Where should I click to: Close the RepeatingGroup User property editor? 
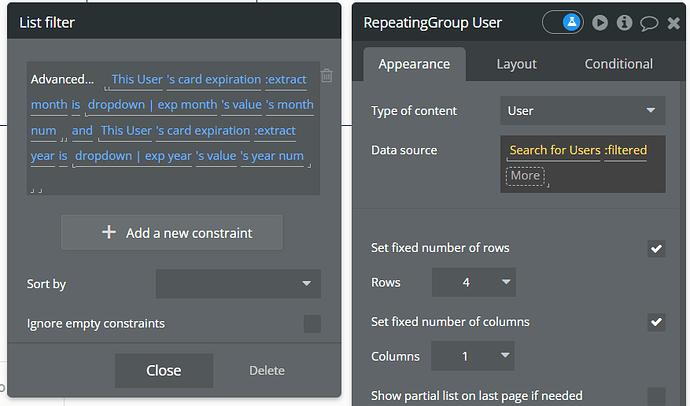(673, 22)
